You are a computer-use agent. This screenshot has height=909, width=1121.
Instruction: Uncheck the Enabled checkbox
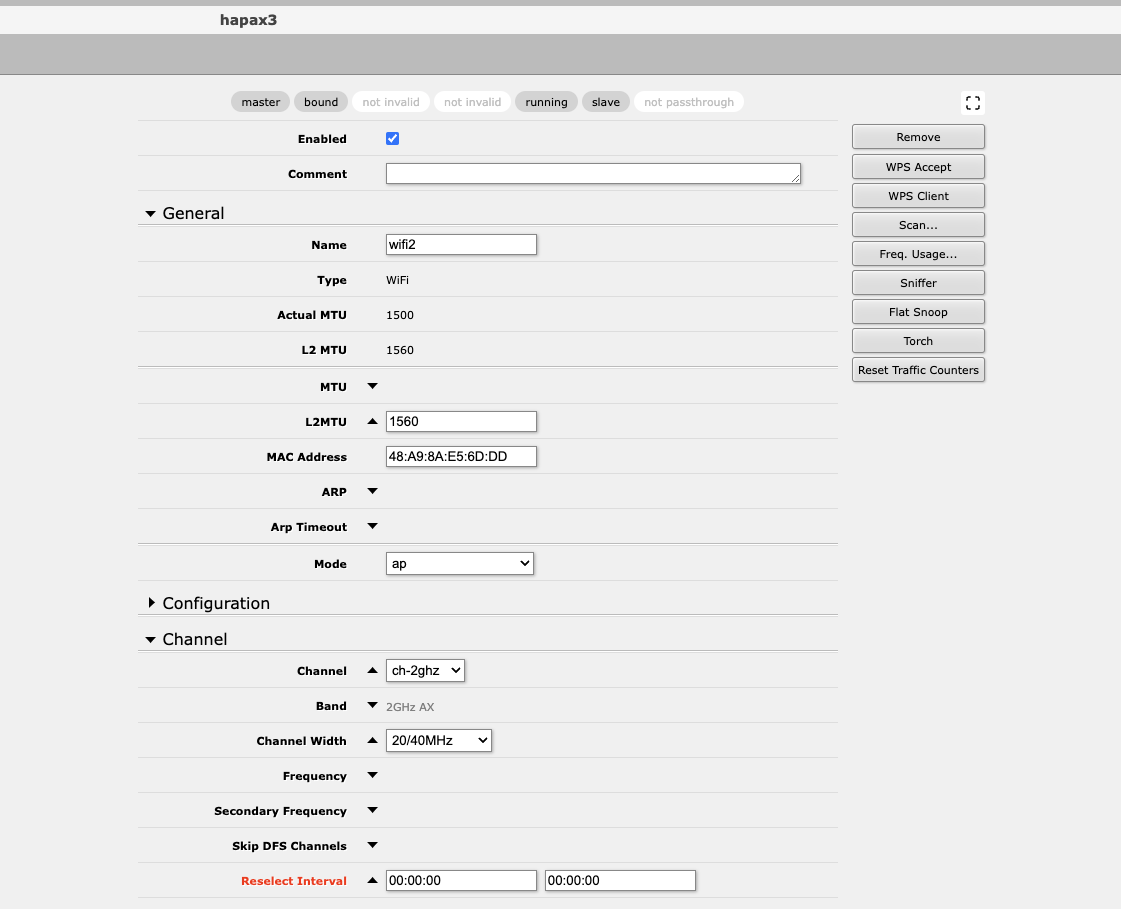(x=392, y=138)
